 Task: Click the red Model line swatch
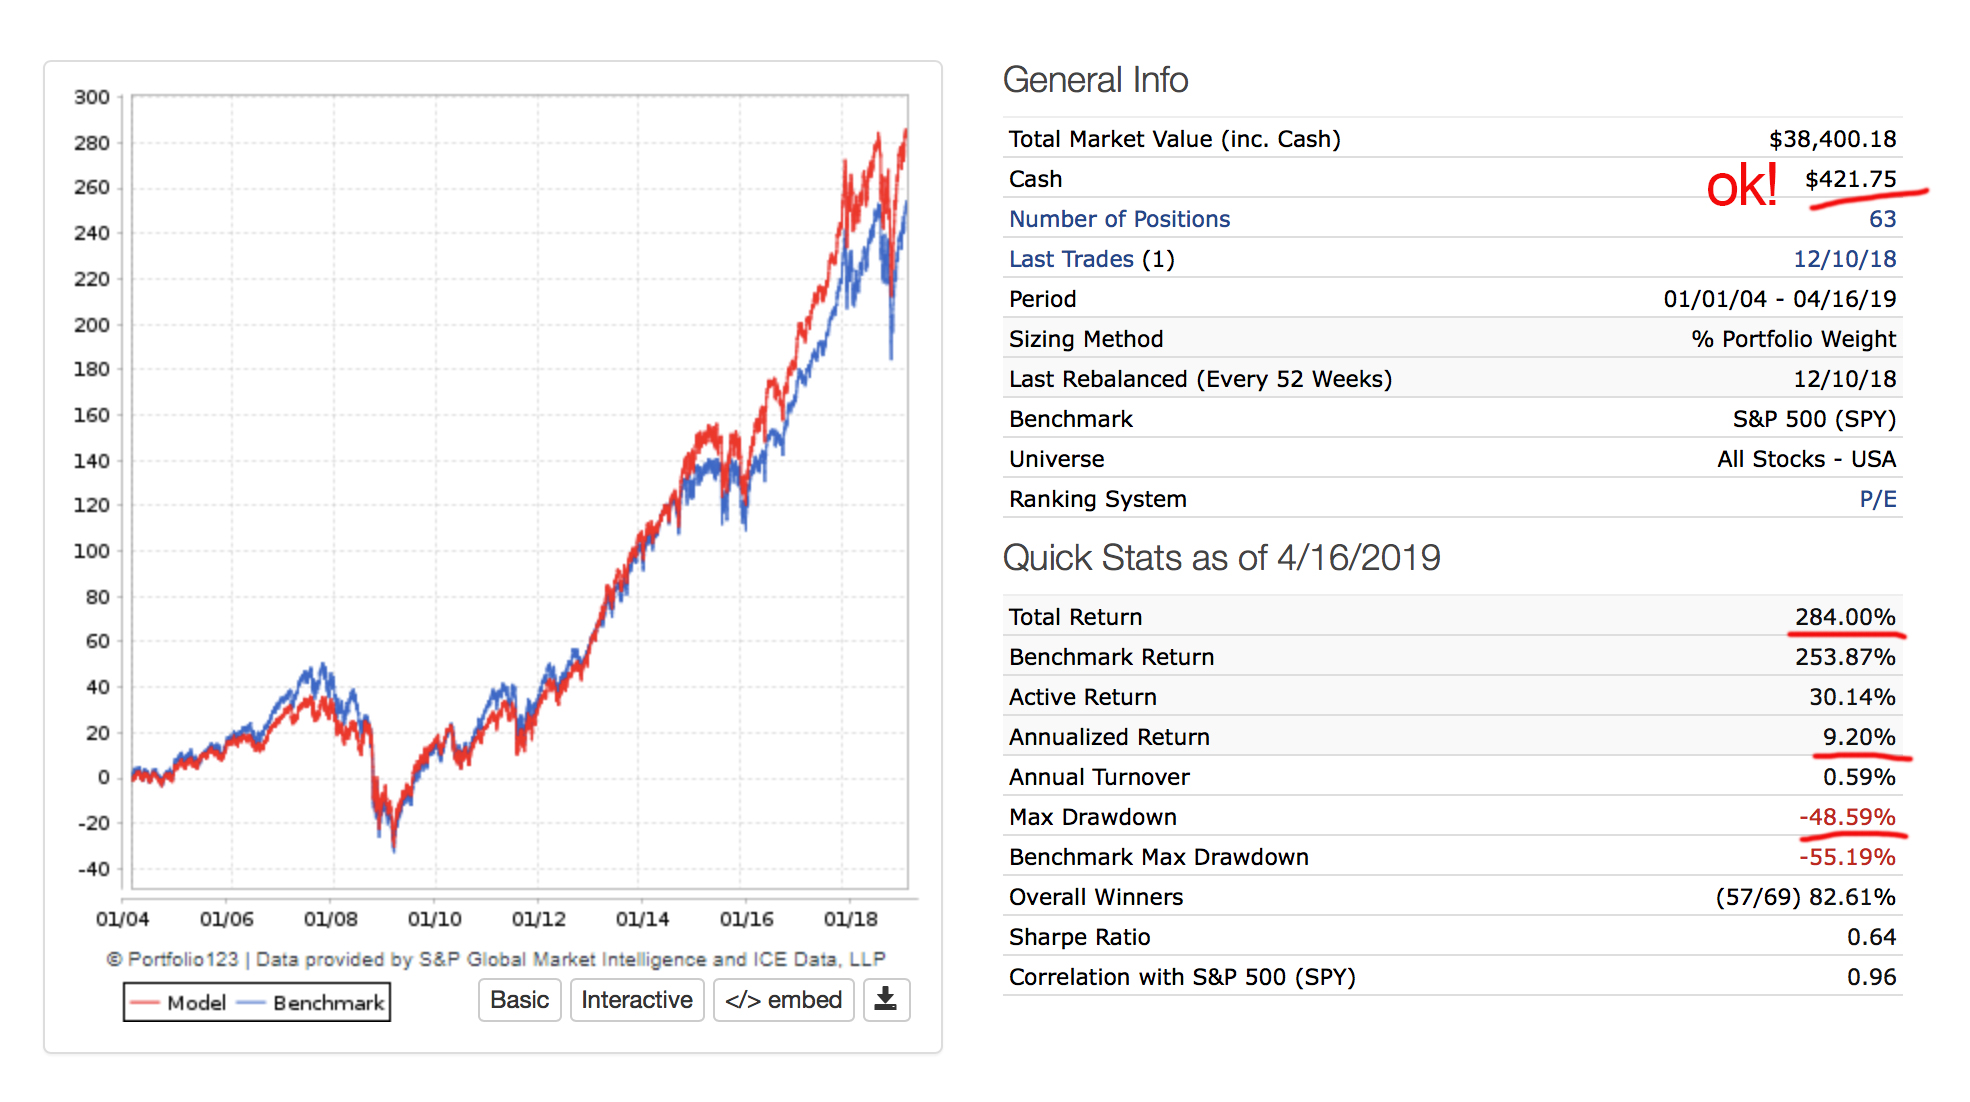(145, 1002)
